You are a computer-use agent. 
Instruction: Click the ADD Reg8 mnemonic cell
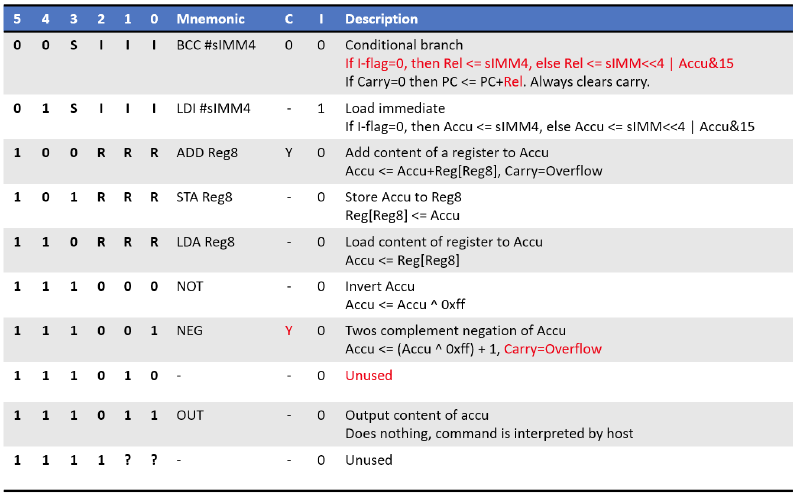[205, 155]
